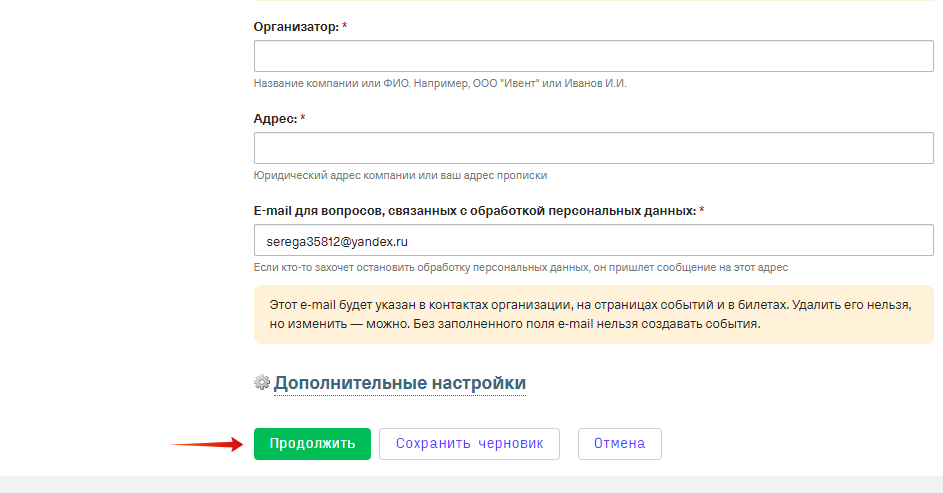Click the hint about Юридический адрес компании
The height and width of the screenshot is (493, 943).
(401, 176)
